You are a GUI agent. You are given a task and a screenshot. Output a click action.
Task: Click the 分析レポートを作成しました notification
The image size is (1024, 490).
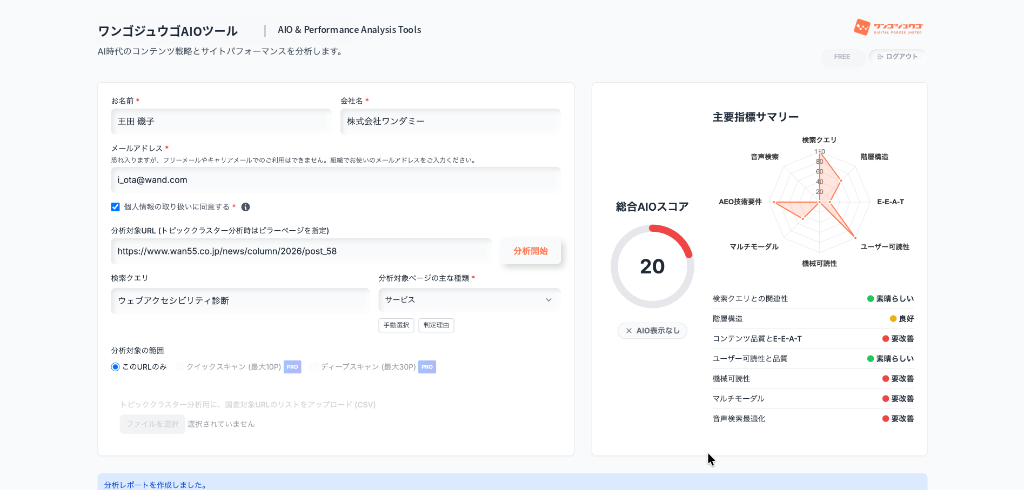(512, 482)
